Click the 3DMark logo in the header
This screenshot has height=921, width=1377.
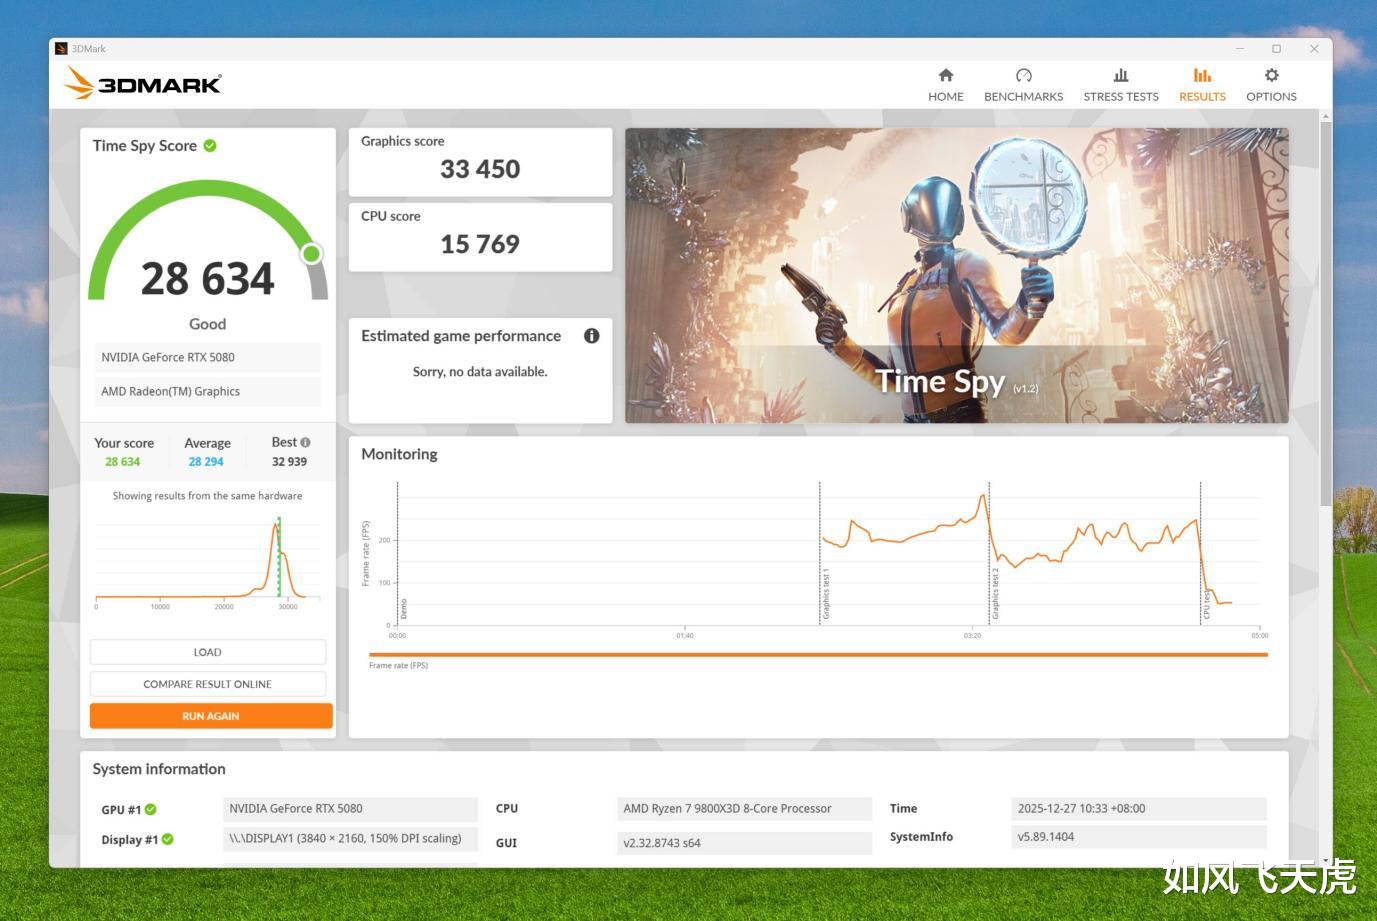(x=143, y=83)
